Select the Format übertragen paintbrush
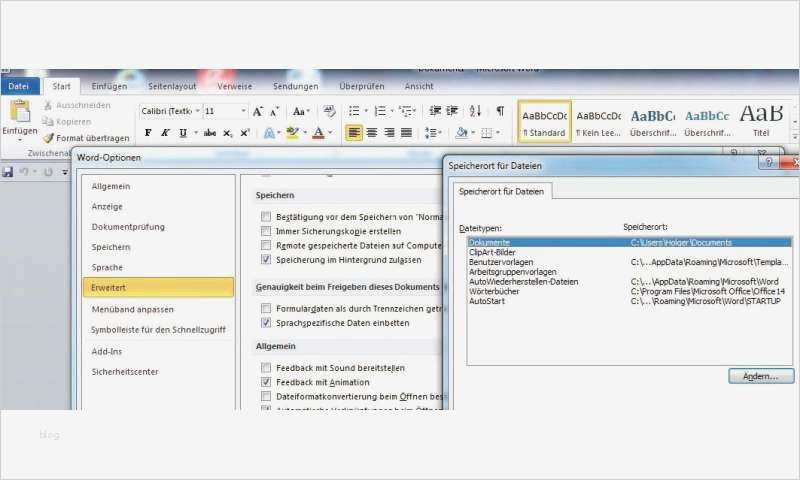 click(x=87, y=138)
